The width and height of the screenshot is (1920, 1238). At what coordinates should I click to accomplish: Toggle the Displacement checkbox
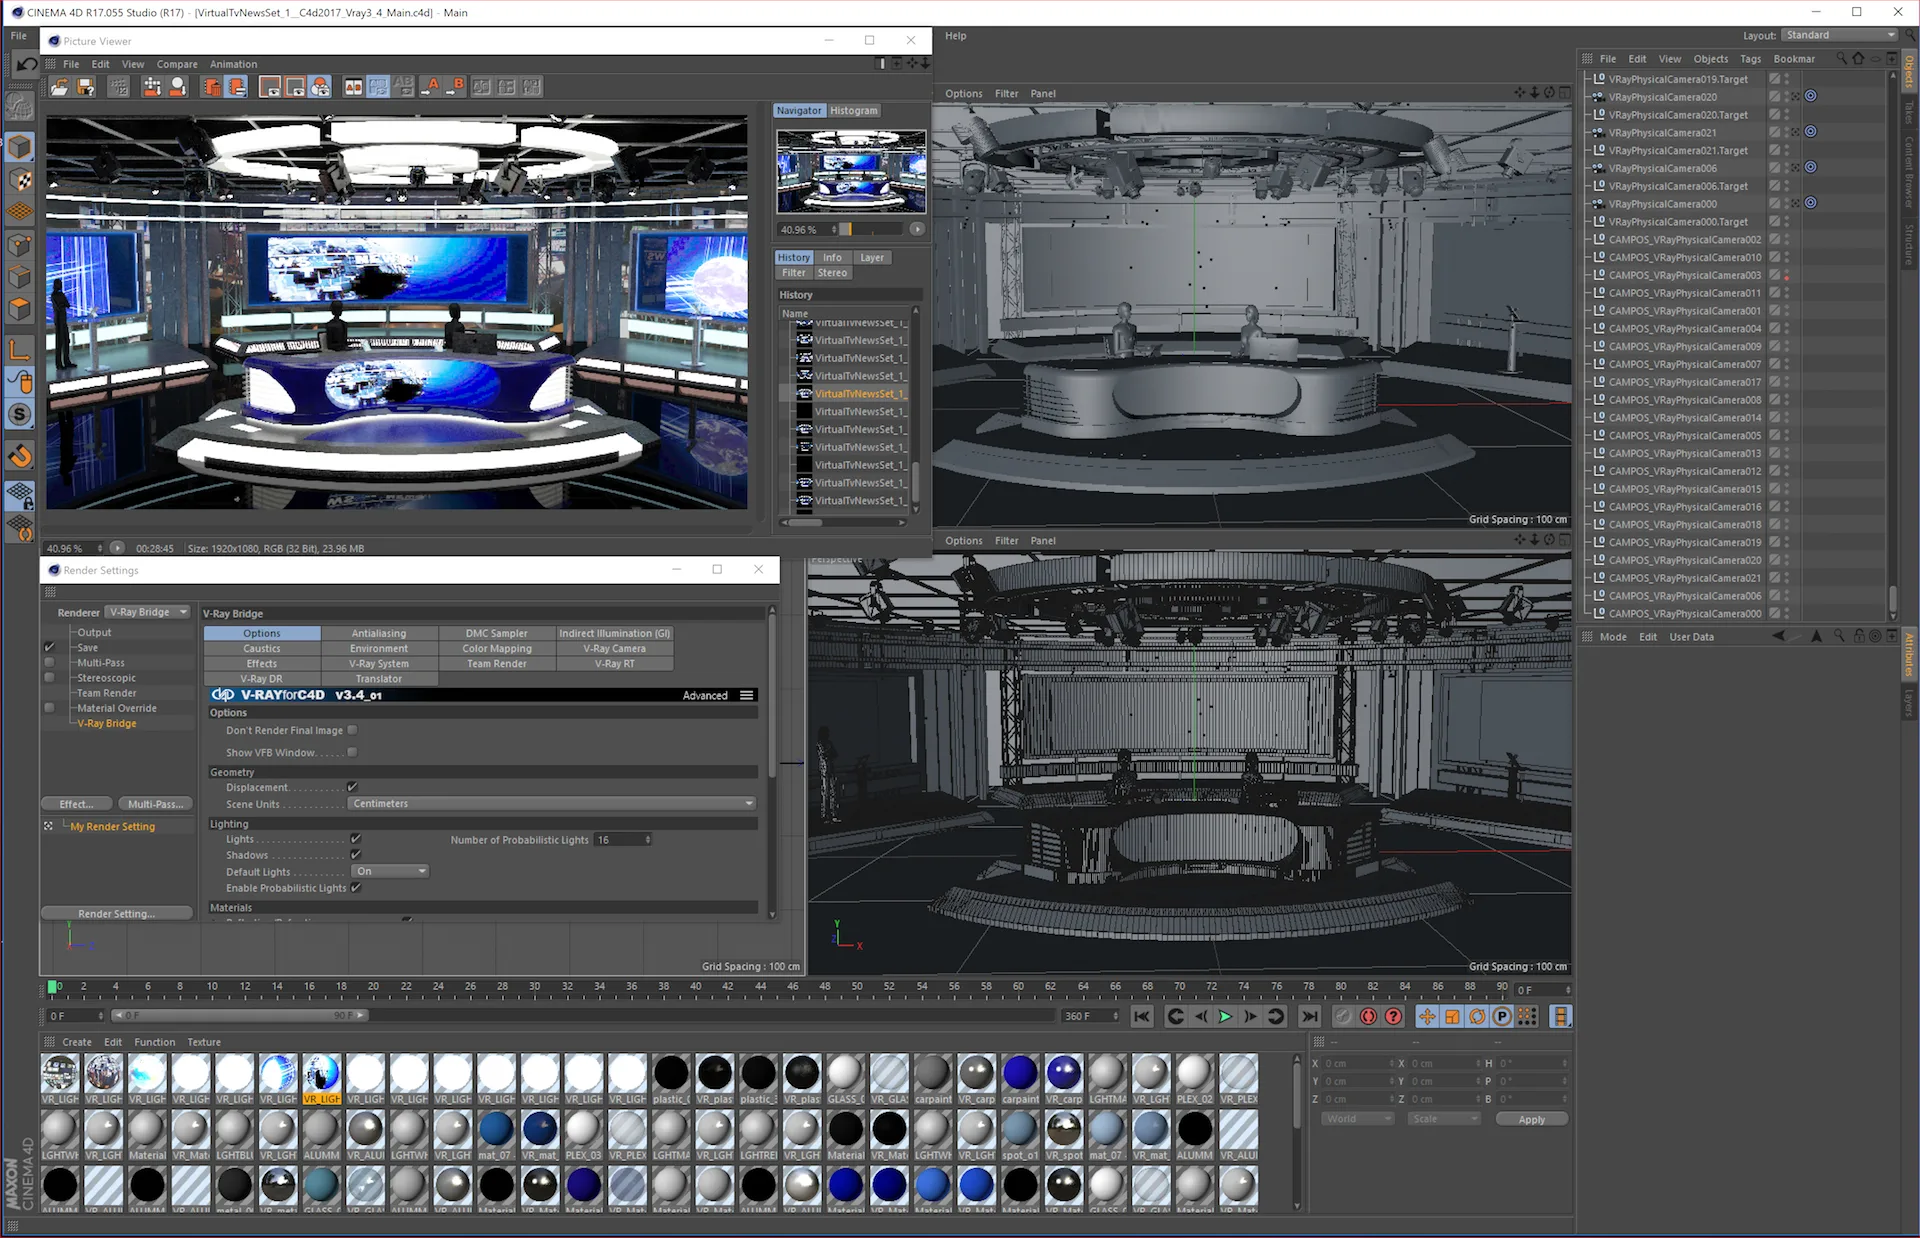[x=353, y=787]
